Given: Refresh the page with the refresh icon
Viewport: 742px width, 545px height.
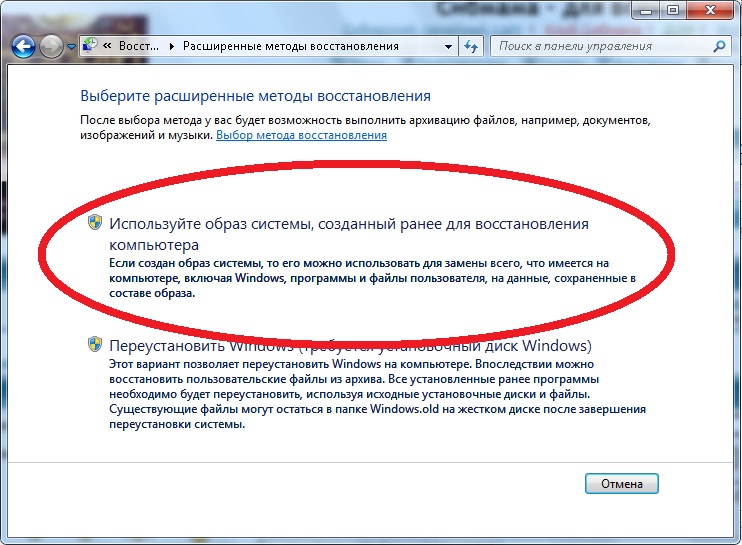Looking at the screenshot, I should [x=471, y=46].
